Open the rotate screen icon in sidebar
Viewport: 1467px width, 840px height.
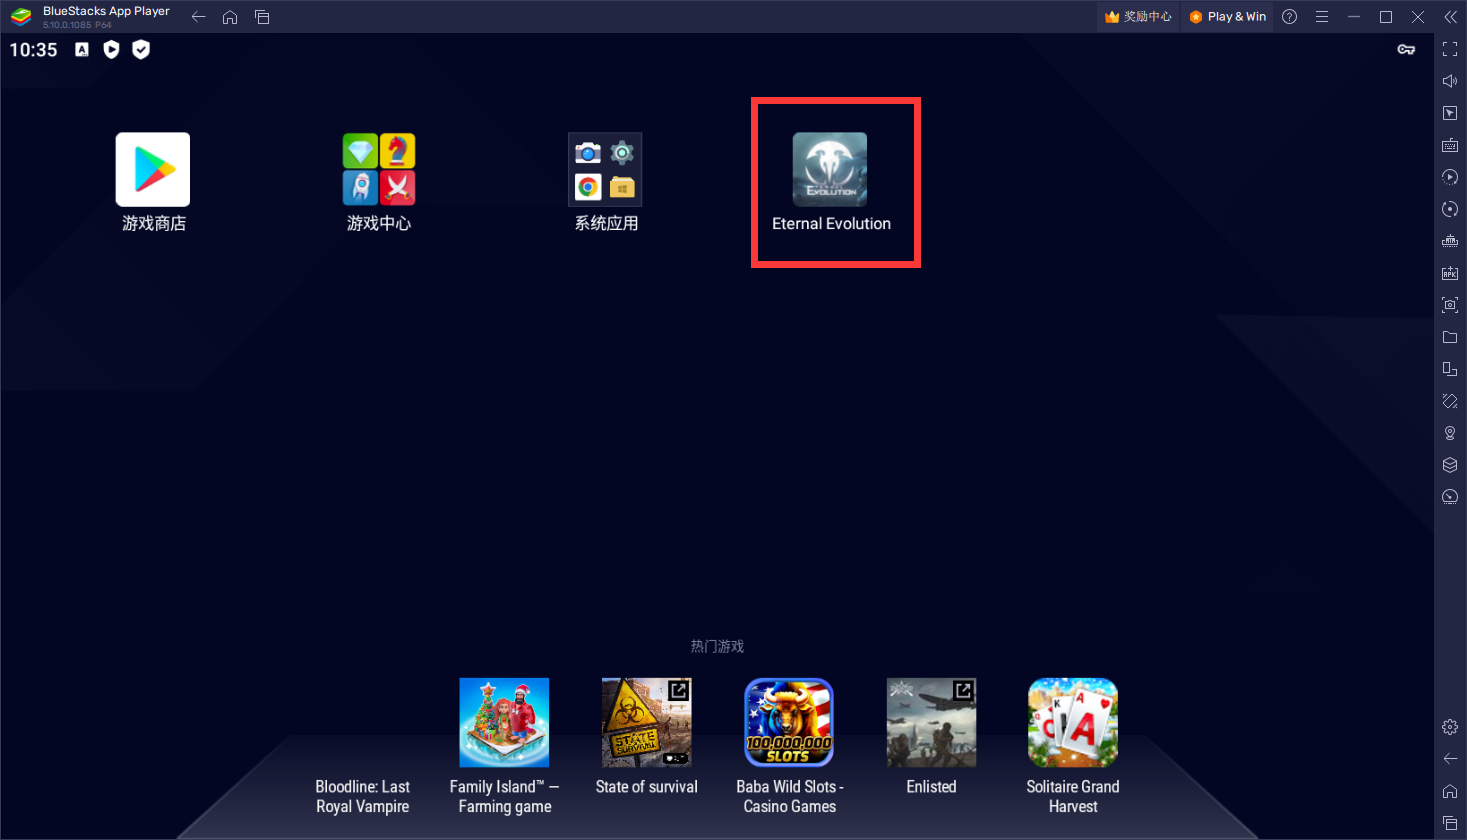coord(1450,369)
